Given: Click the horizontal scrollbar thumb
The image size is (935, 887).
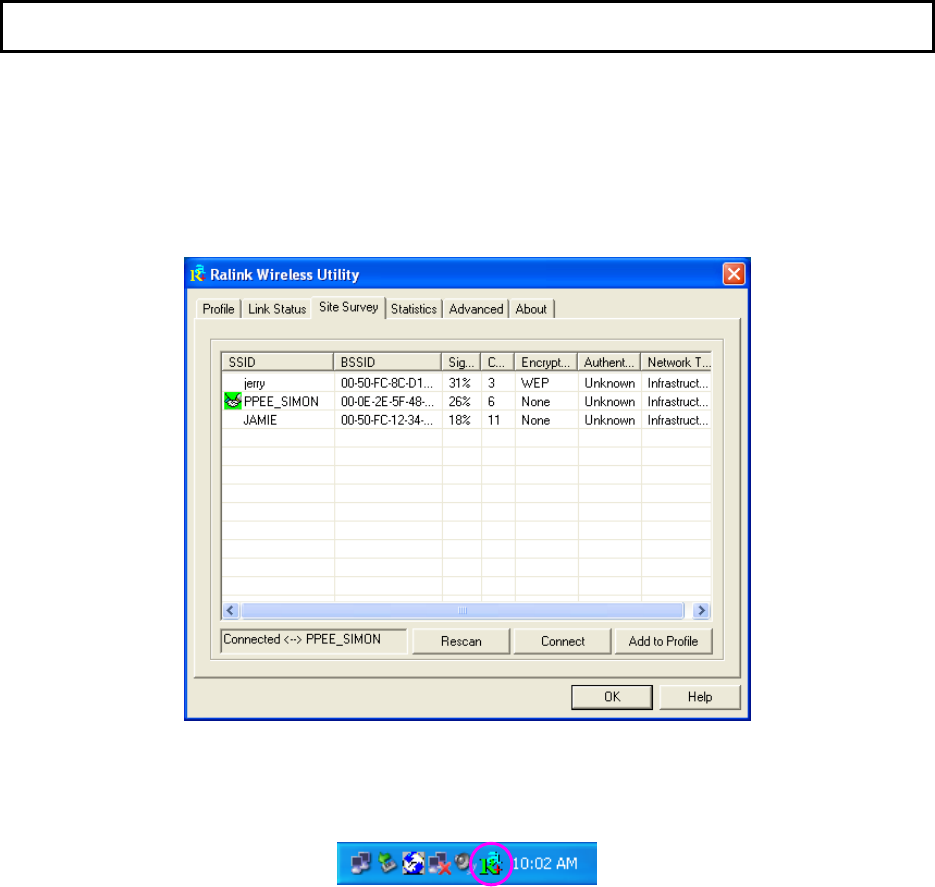Looking at the screenshot, I should pos(462,610).
